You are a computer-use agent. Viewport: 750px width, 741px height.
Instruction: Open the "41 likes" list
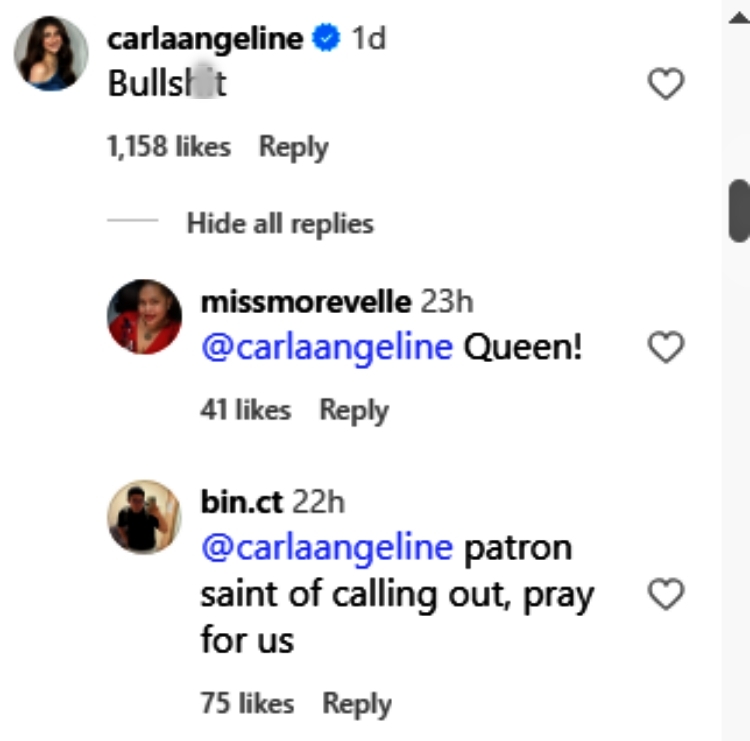[x=245, y=410]
